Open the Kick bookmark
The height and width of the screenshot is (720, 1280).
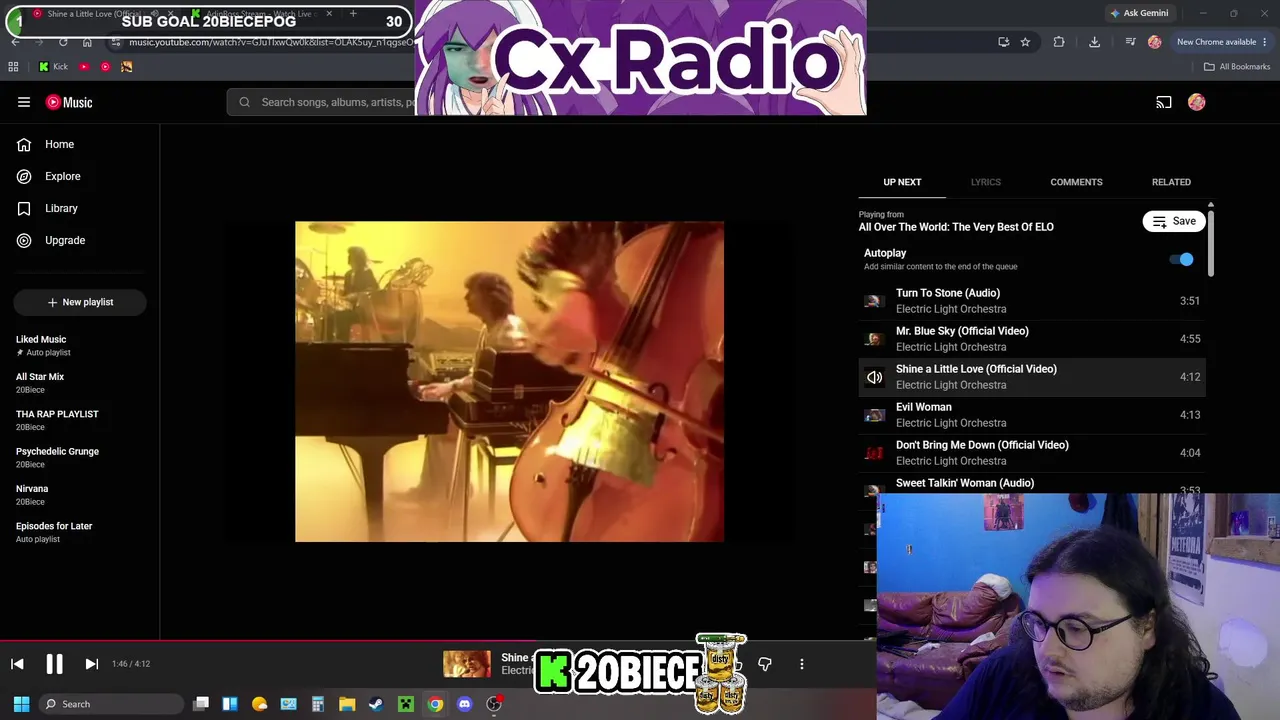click(53, 67)
